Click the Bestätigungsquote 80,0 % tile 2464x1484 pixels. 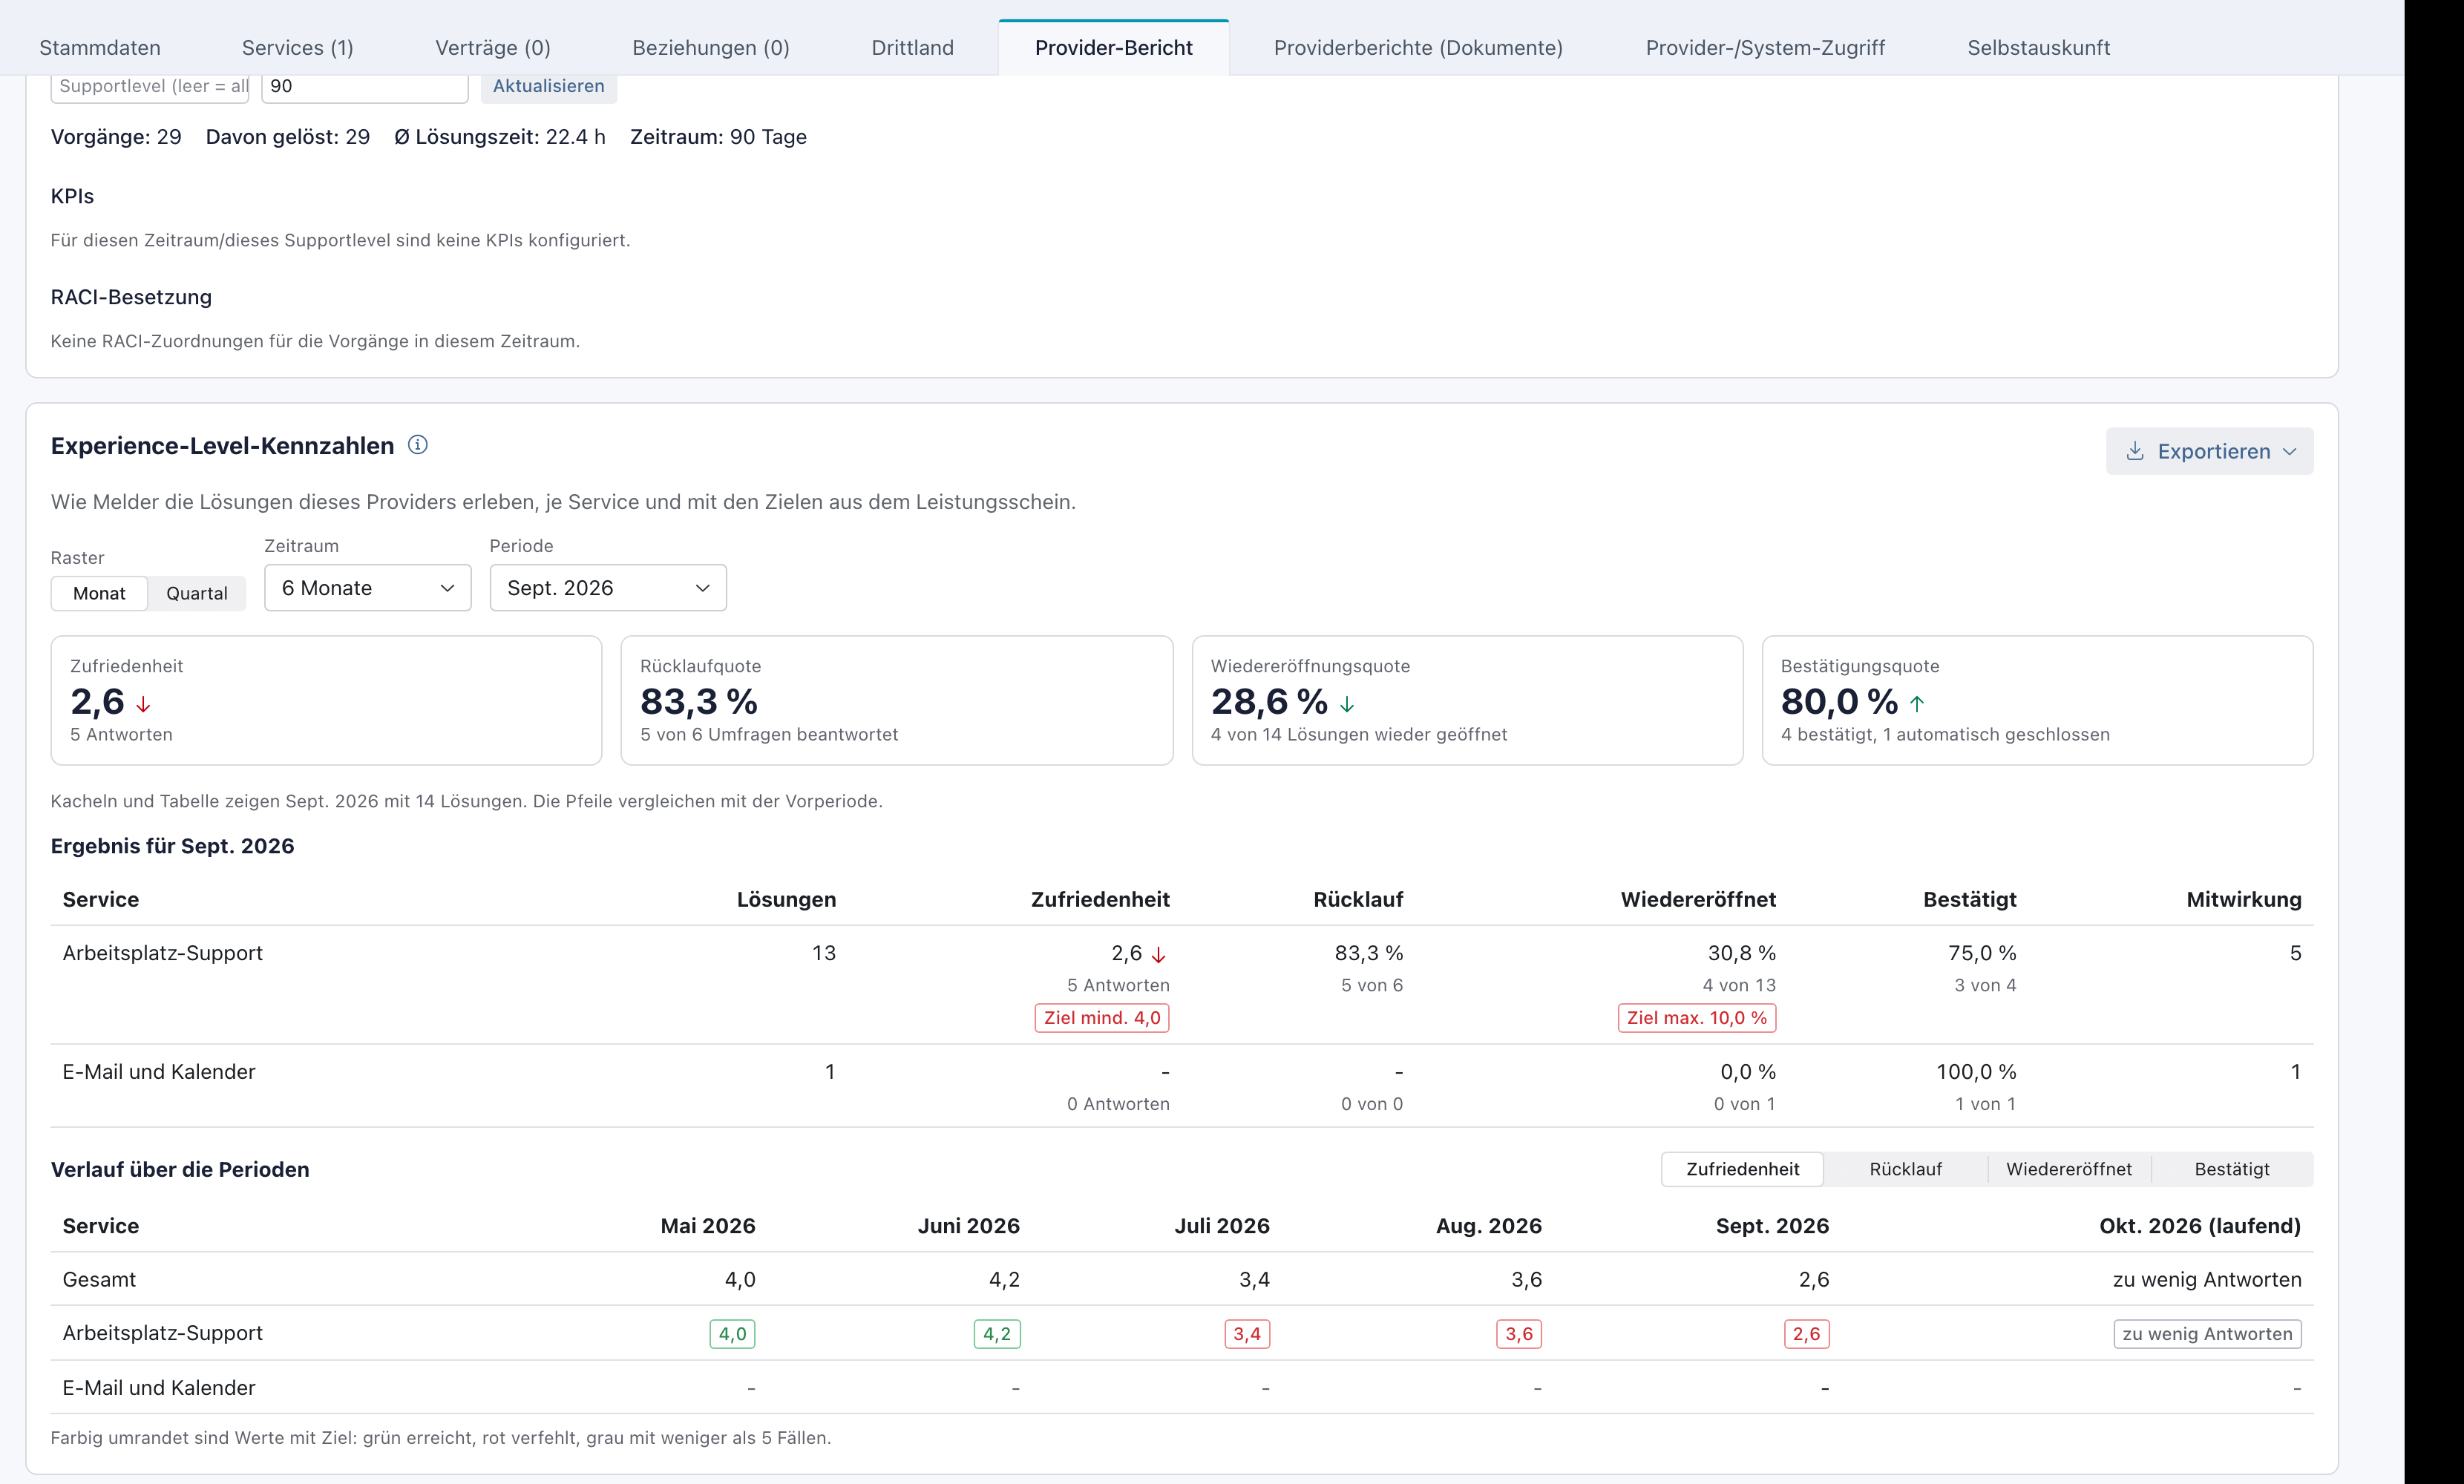[x=2037, y=700]
